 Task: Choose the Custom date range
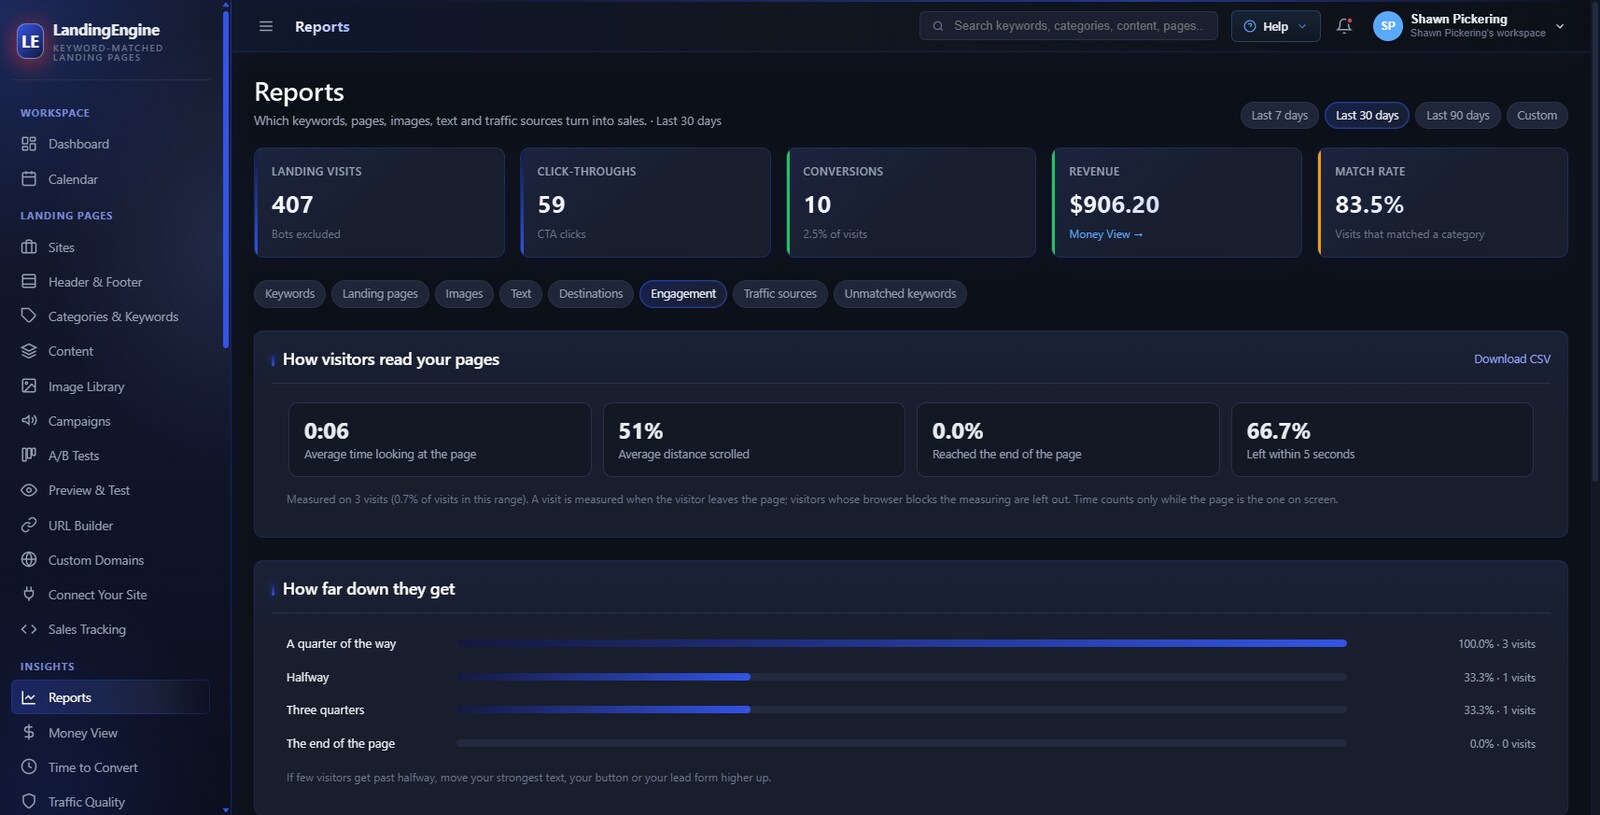[x=1537, y=115]
